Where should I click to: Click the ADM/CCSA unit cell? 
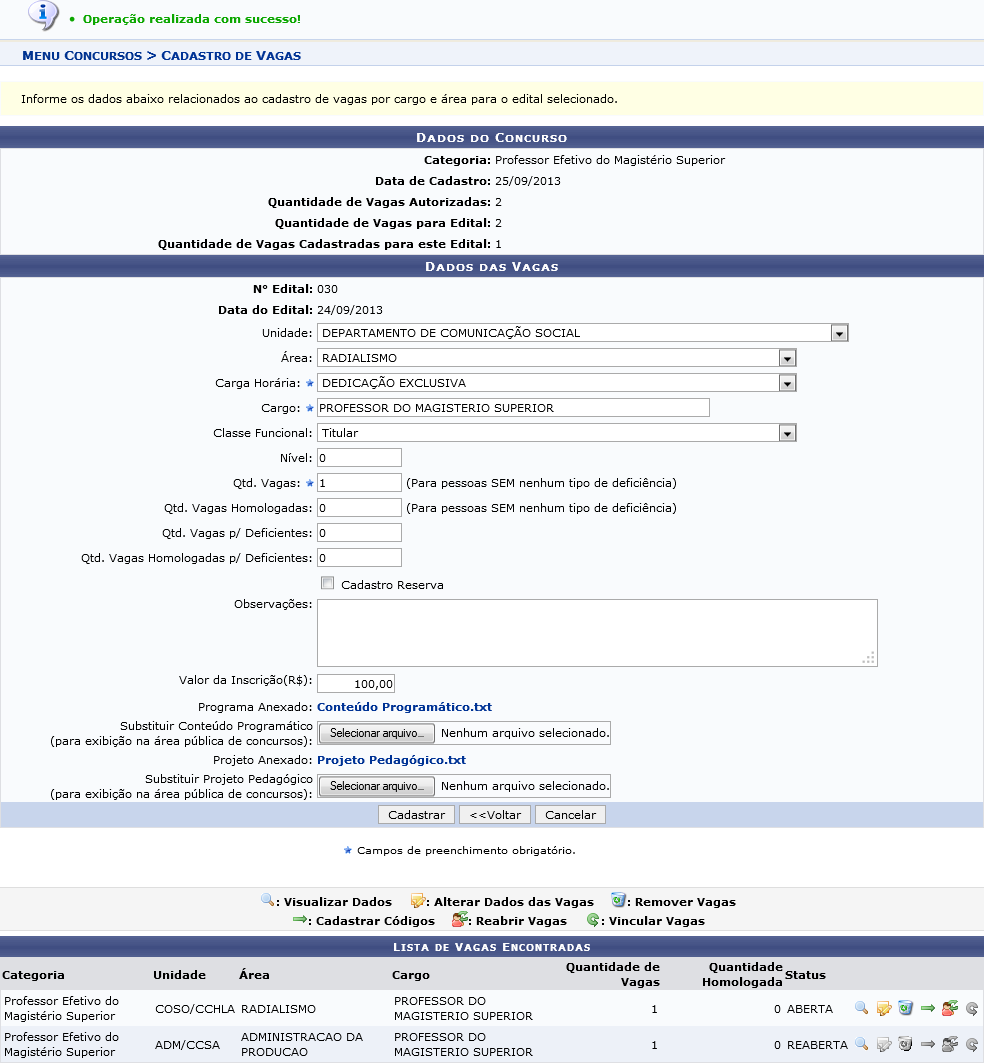point(187,1045)
